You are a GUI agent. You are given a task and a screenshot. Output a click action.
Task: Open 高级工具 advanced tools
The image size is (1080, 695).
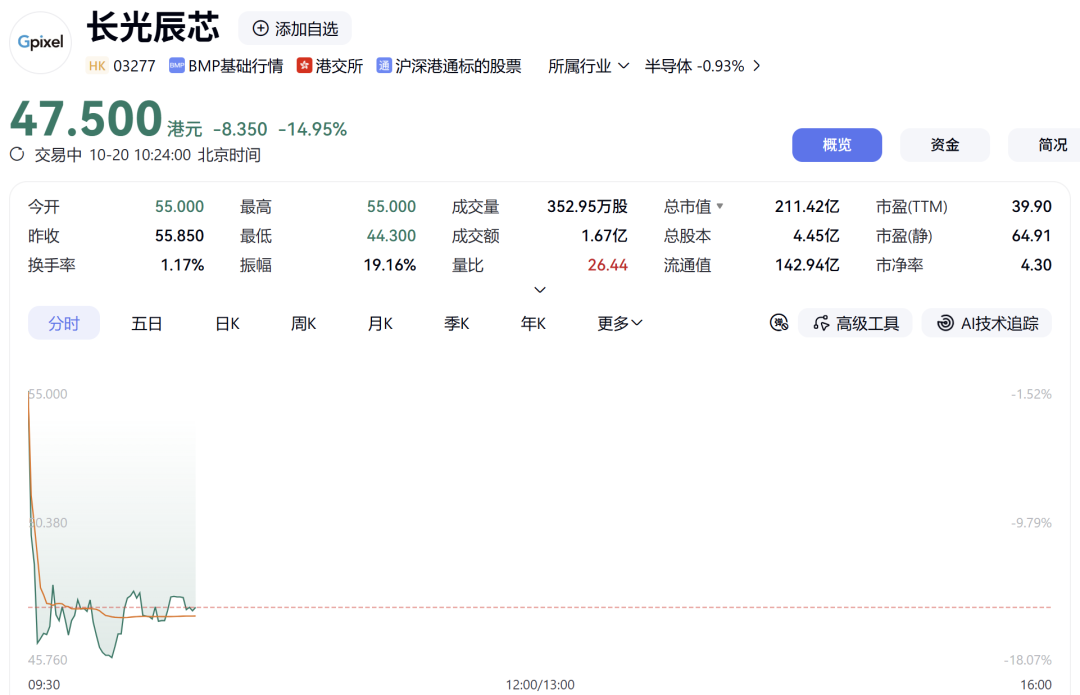click(x=855, y=323)
